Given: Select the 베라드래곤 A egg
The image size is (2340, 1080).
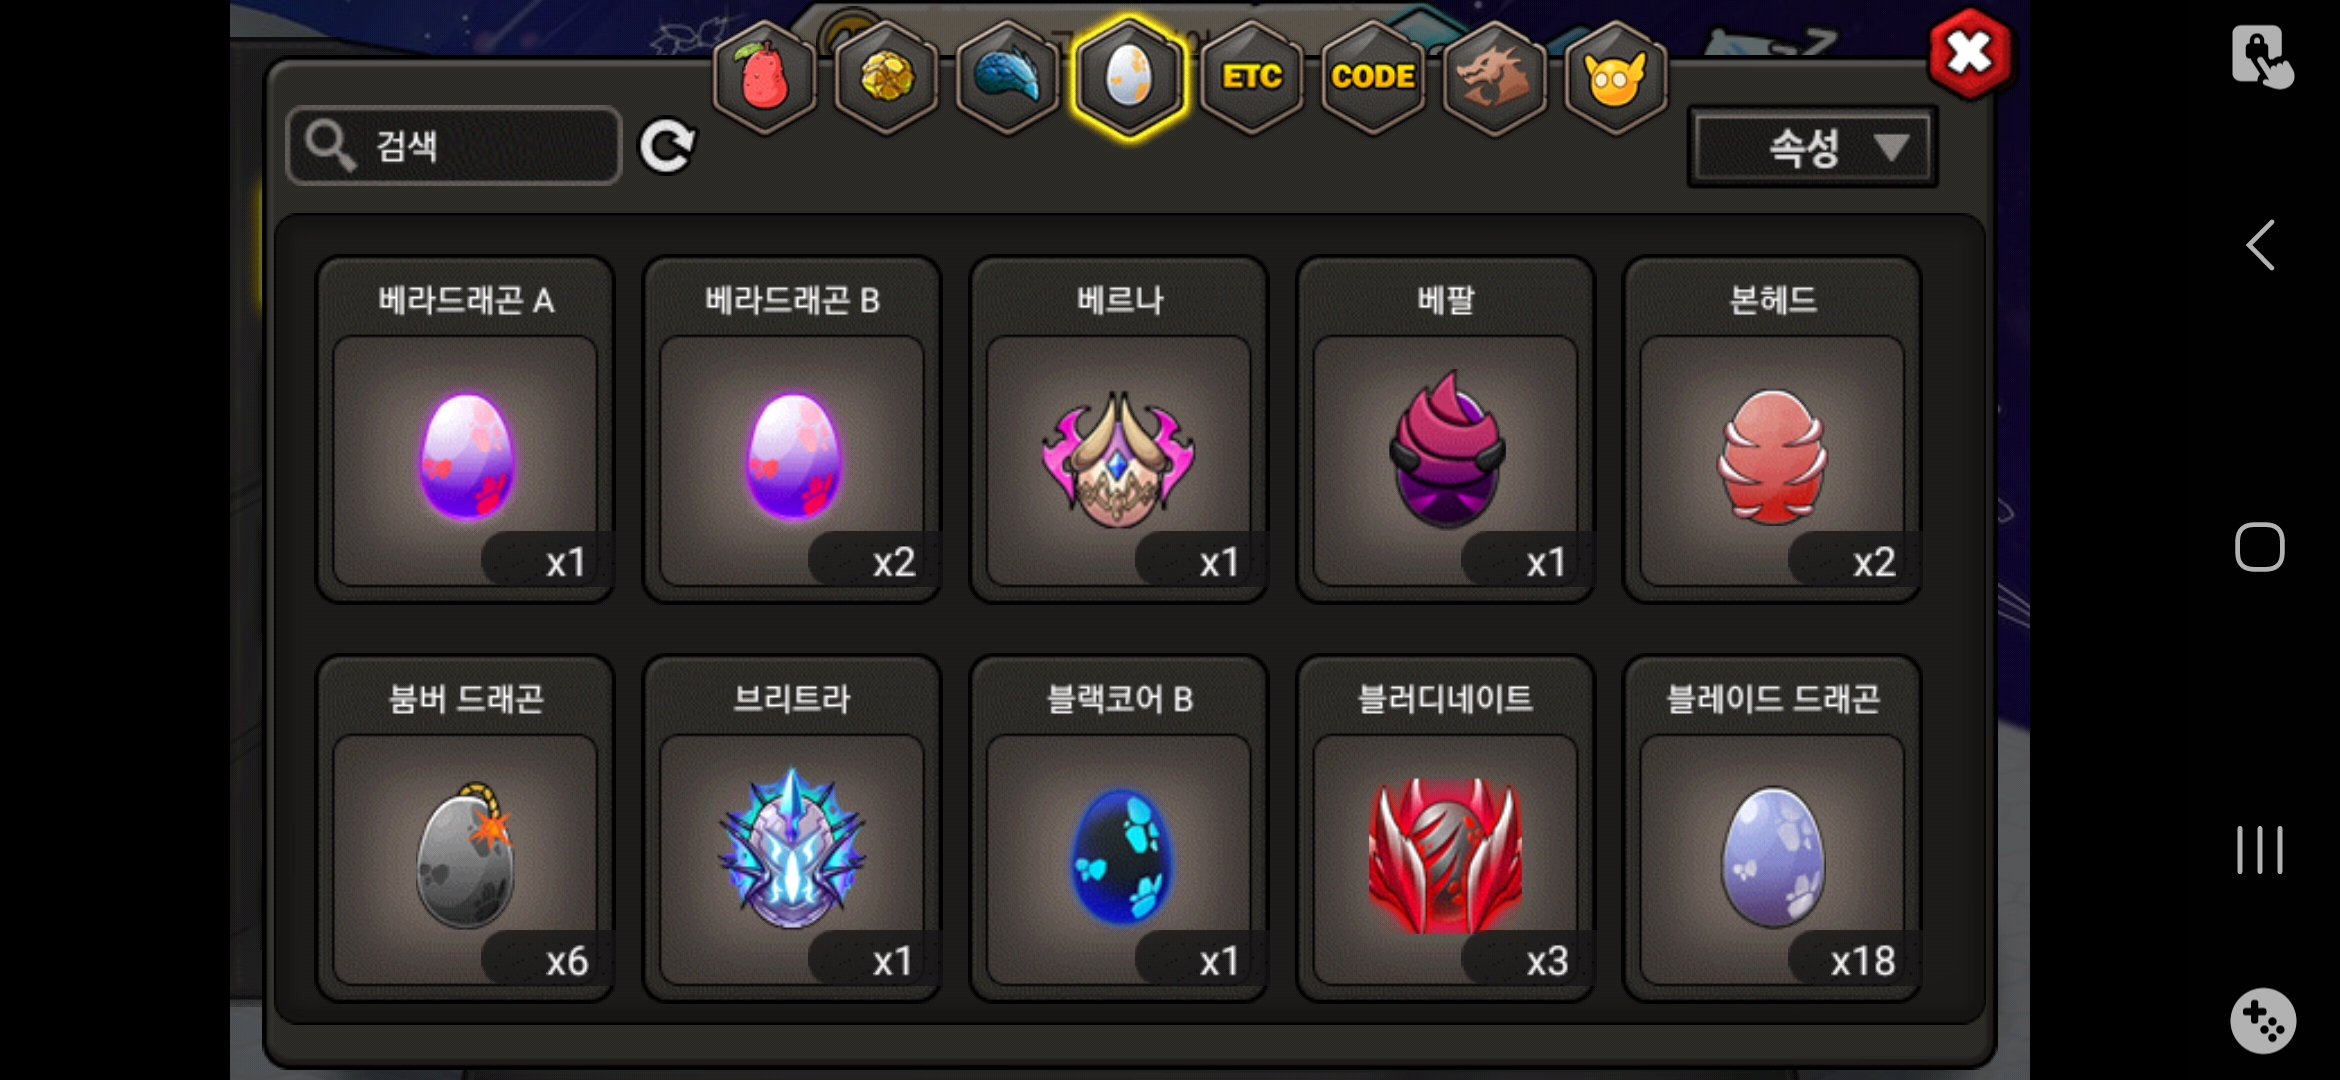Looking at the screenshot, I should pyautogui.click(x=465, y=430).
